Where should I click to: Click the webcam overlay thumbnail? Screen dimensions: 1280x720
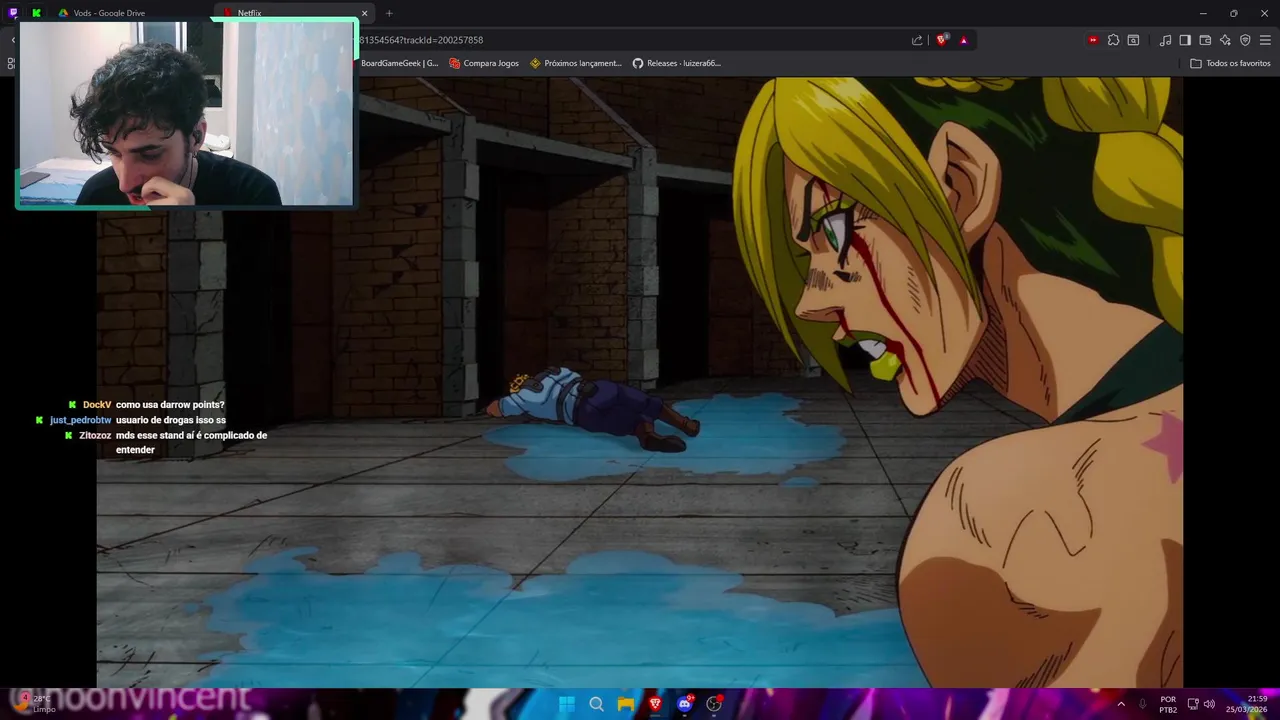pyautogui.click(x=186, y=113)
